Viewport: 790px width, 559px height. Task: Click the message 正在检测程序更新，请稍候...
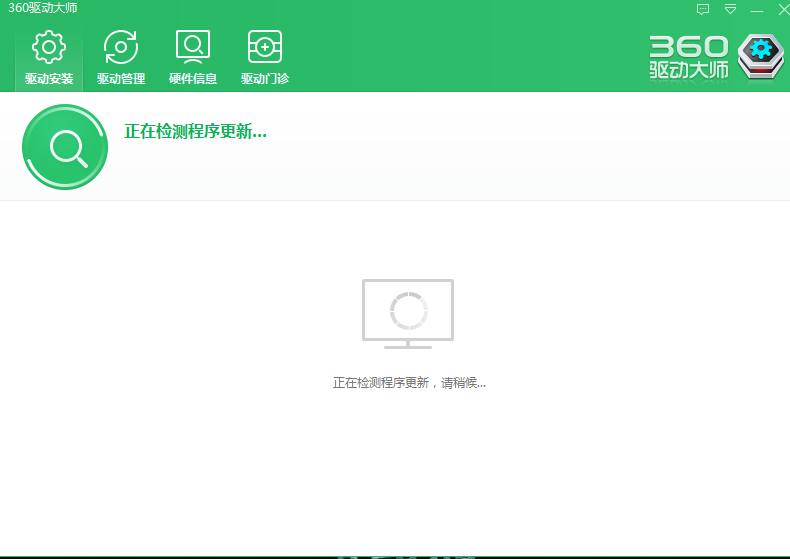click(409, 383)
